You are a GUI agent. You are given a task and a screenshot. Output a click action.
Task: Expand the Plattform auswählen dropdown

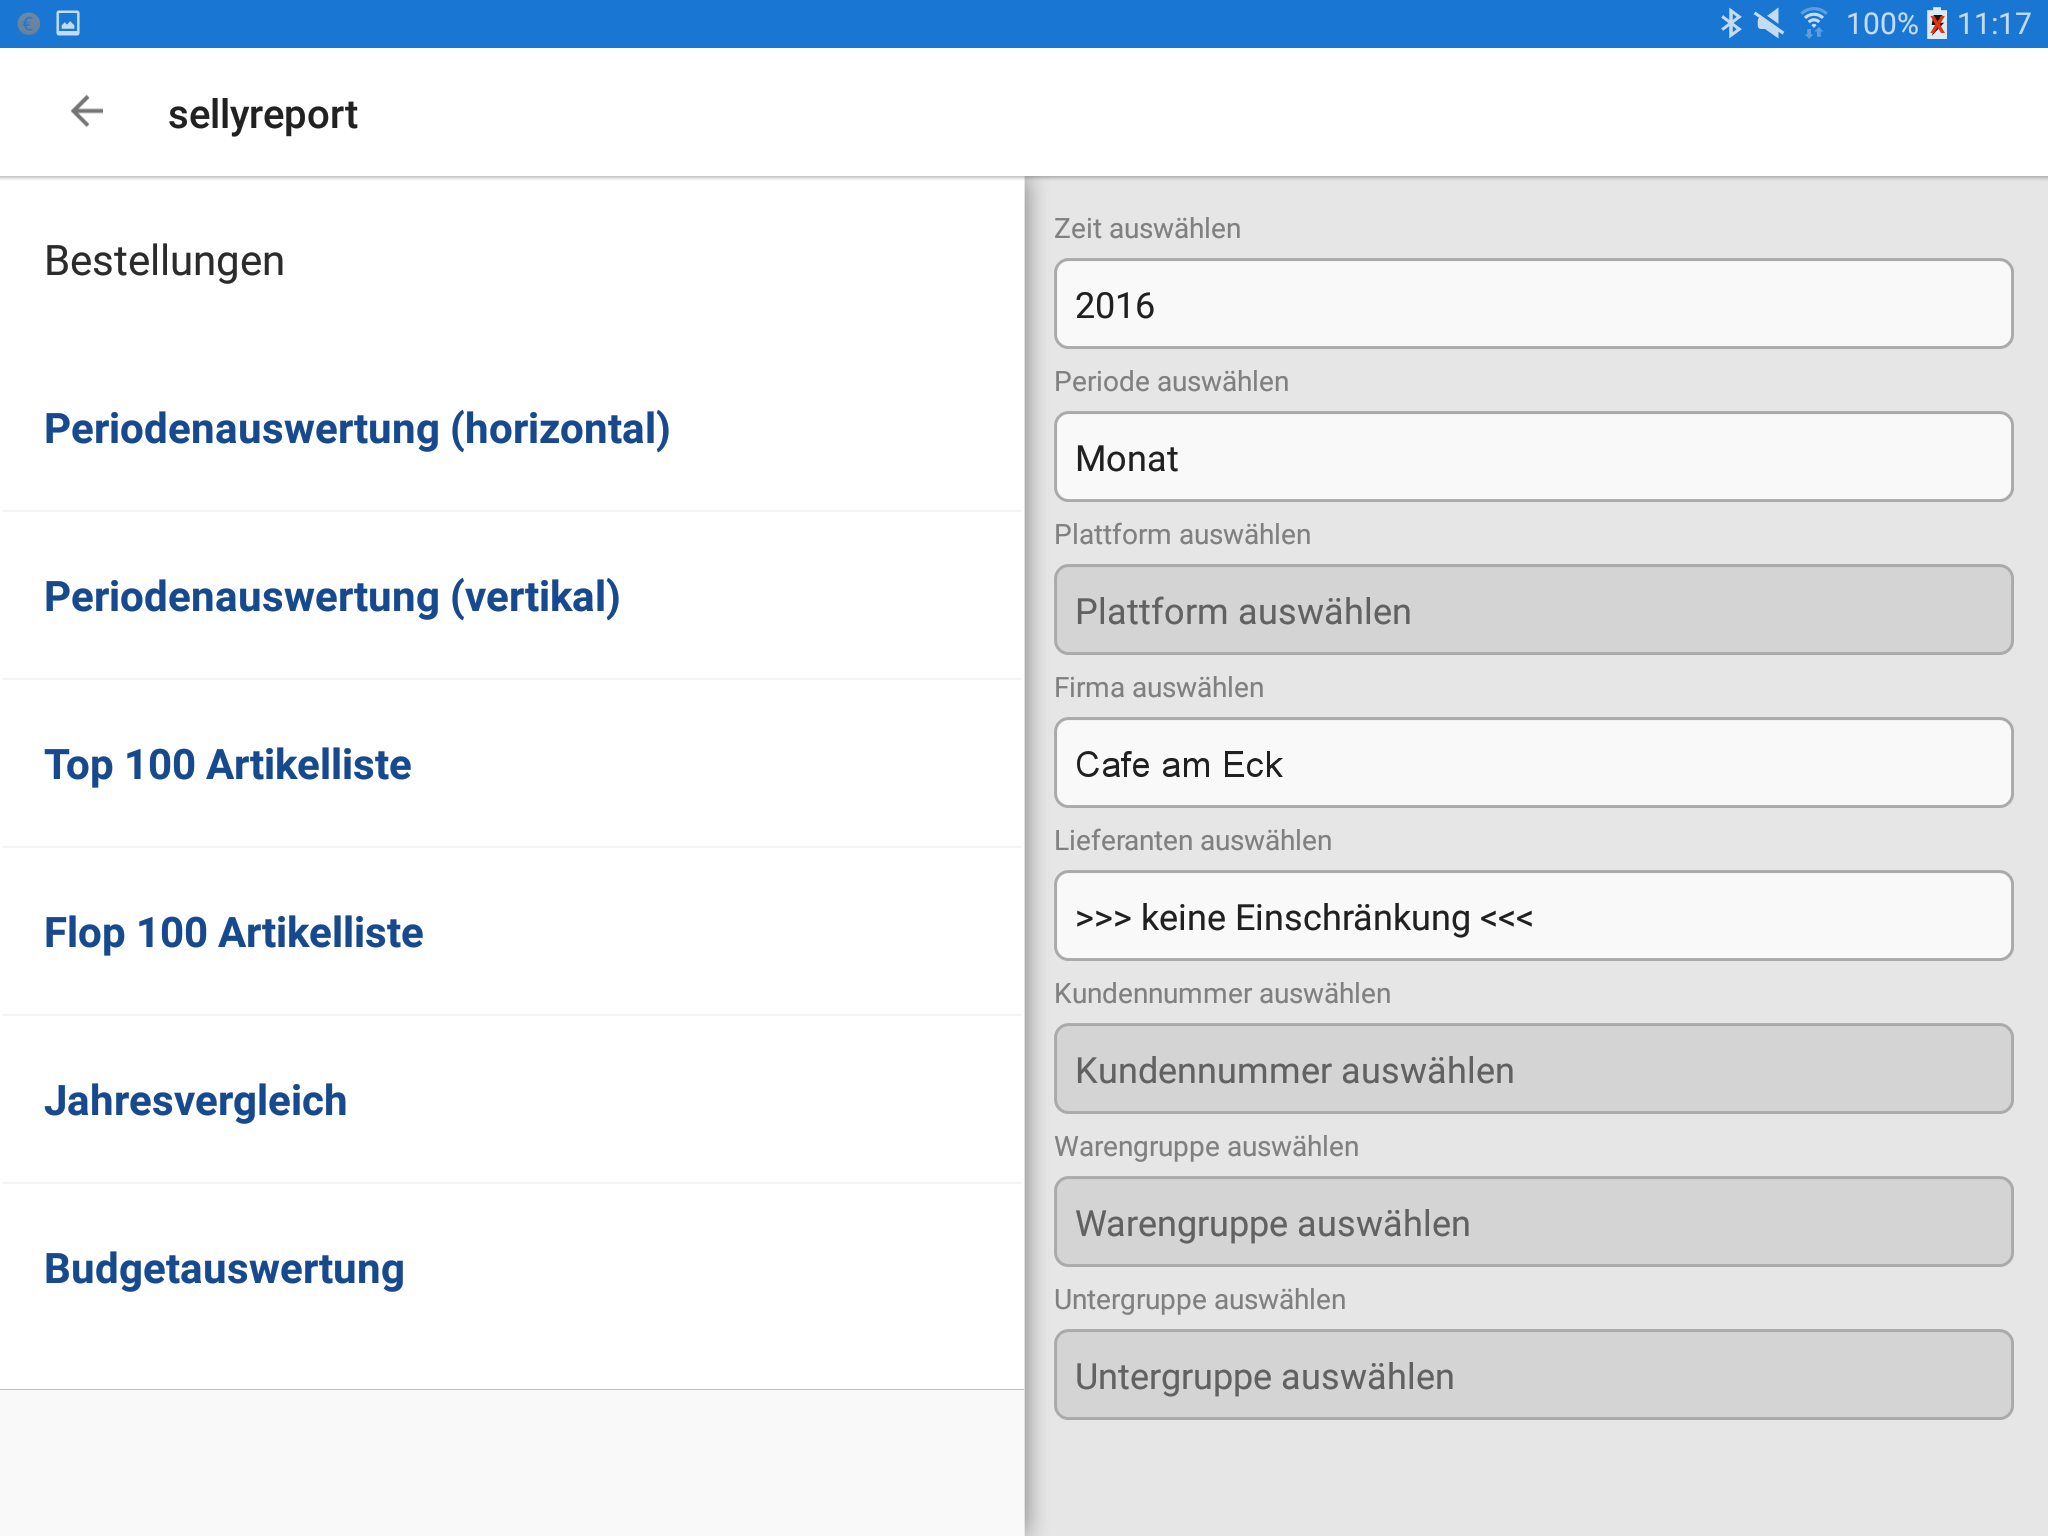[1533, 610]
